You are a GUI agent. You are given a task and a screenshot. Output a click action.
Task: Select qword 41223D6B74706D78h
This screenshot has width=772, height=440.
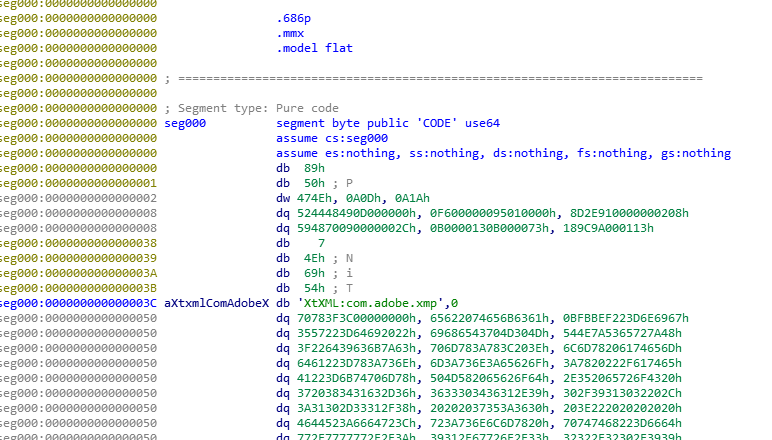tap(356, 378)
